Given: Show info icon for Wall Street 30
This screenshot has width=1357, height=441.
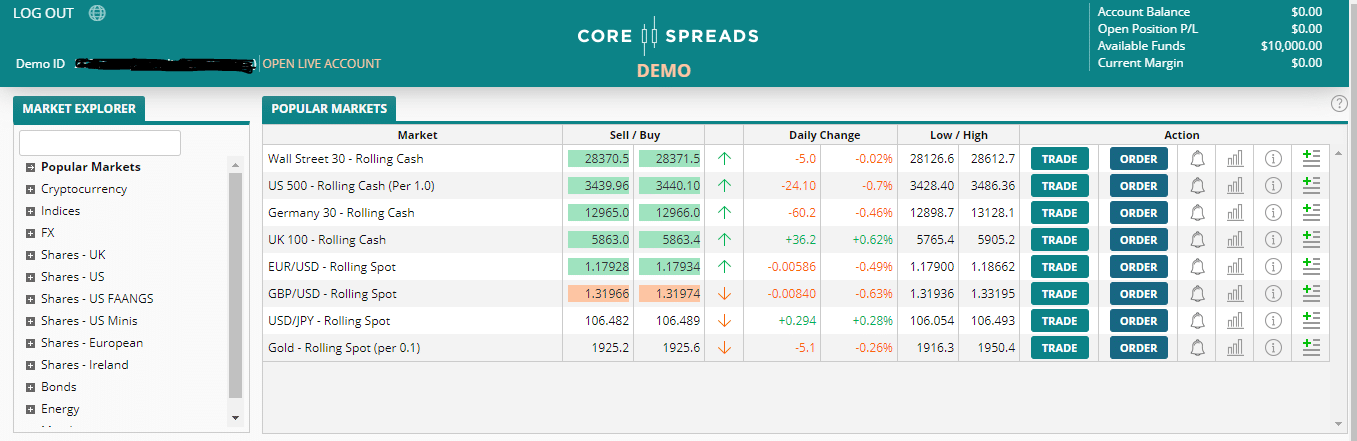Looking at the screenshot, I should point(1273,158).
